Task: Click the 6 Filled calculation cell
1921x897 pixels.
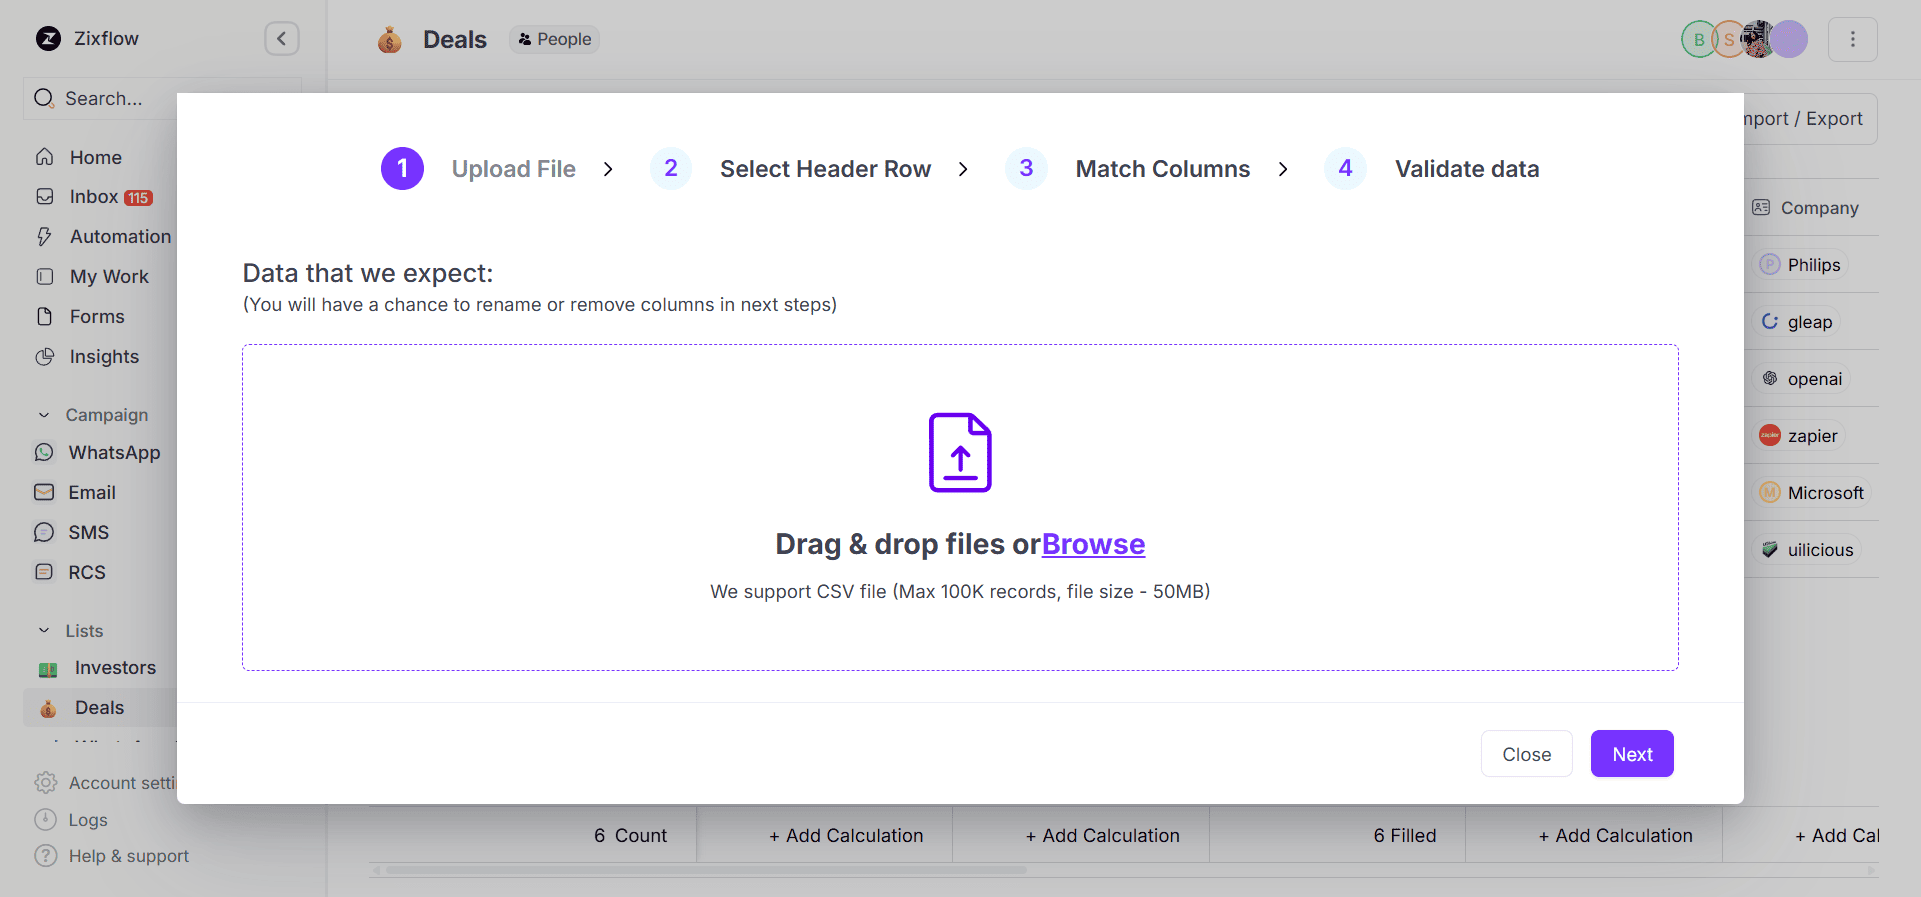Action: click(1404, 836)
